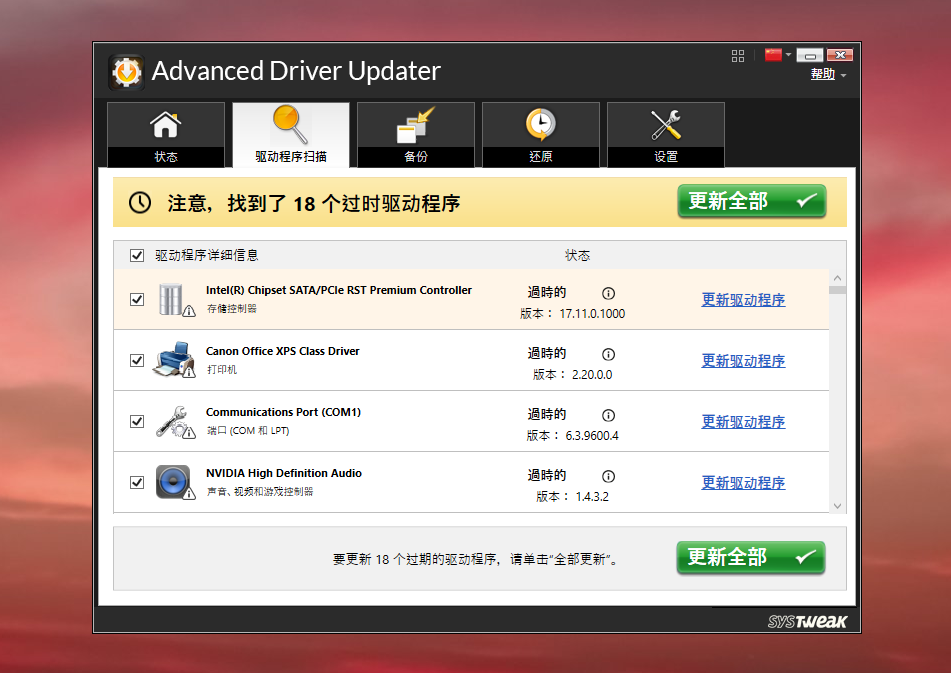
Task: Uncheck the Intel Chipset SATA driver checkbox
Action: (x=137, y=299)
